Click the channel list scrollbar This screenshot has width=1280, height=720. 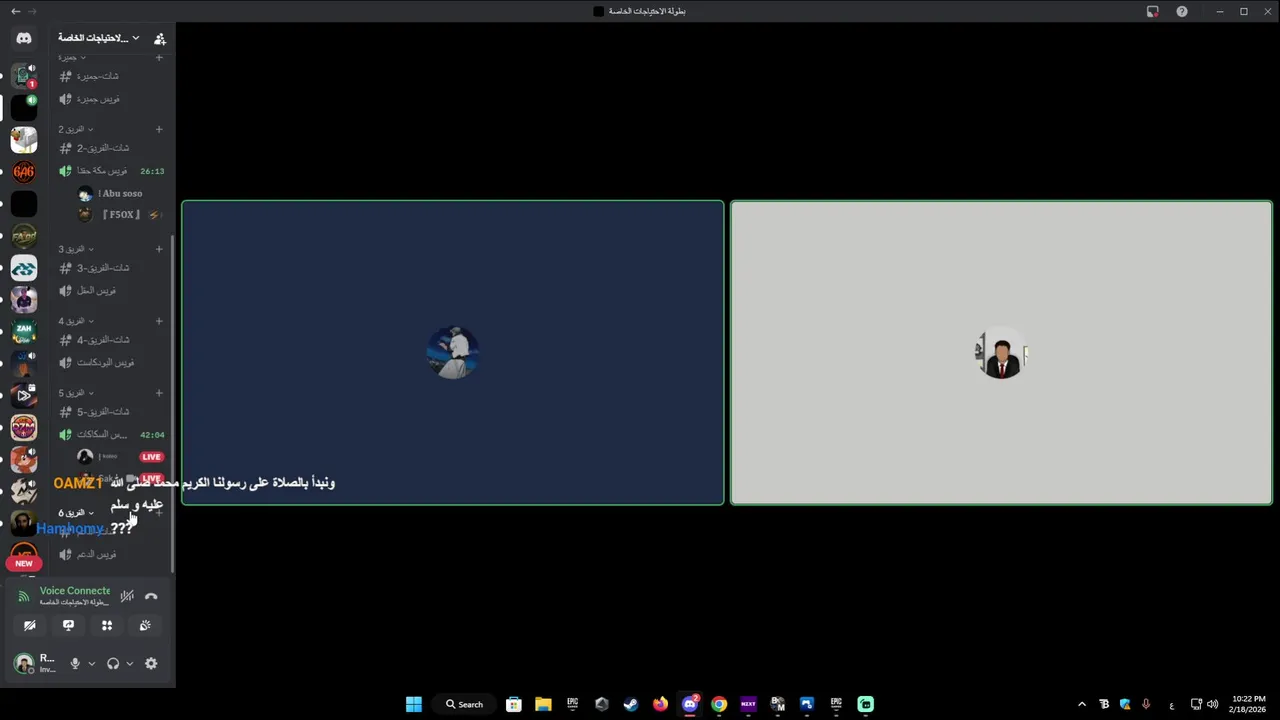[173, 404]
